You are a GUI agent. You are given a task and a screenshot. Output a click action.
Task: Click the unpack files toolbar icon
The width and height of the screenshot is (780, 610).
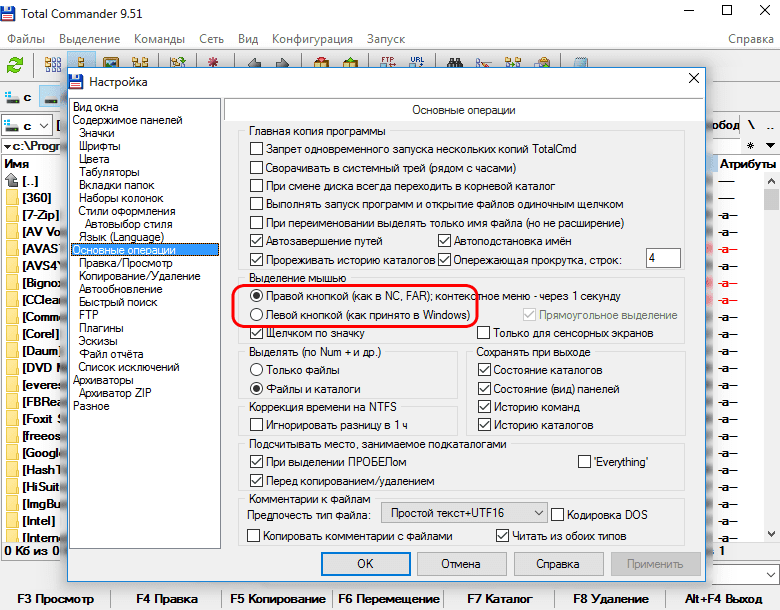click(x=350, y=63)
